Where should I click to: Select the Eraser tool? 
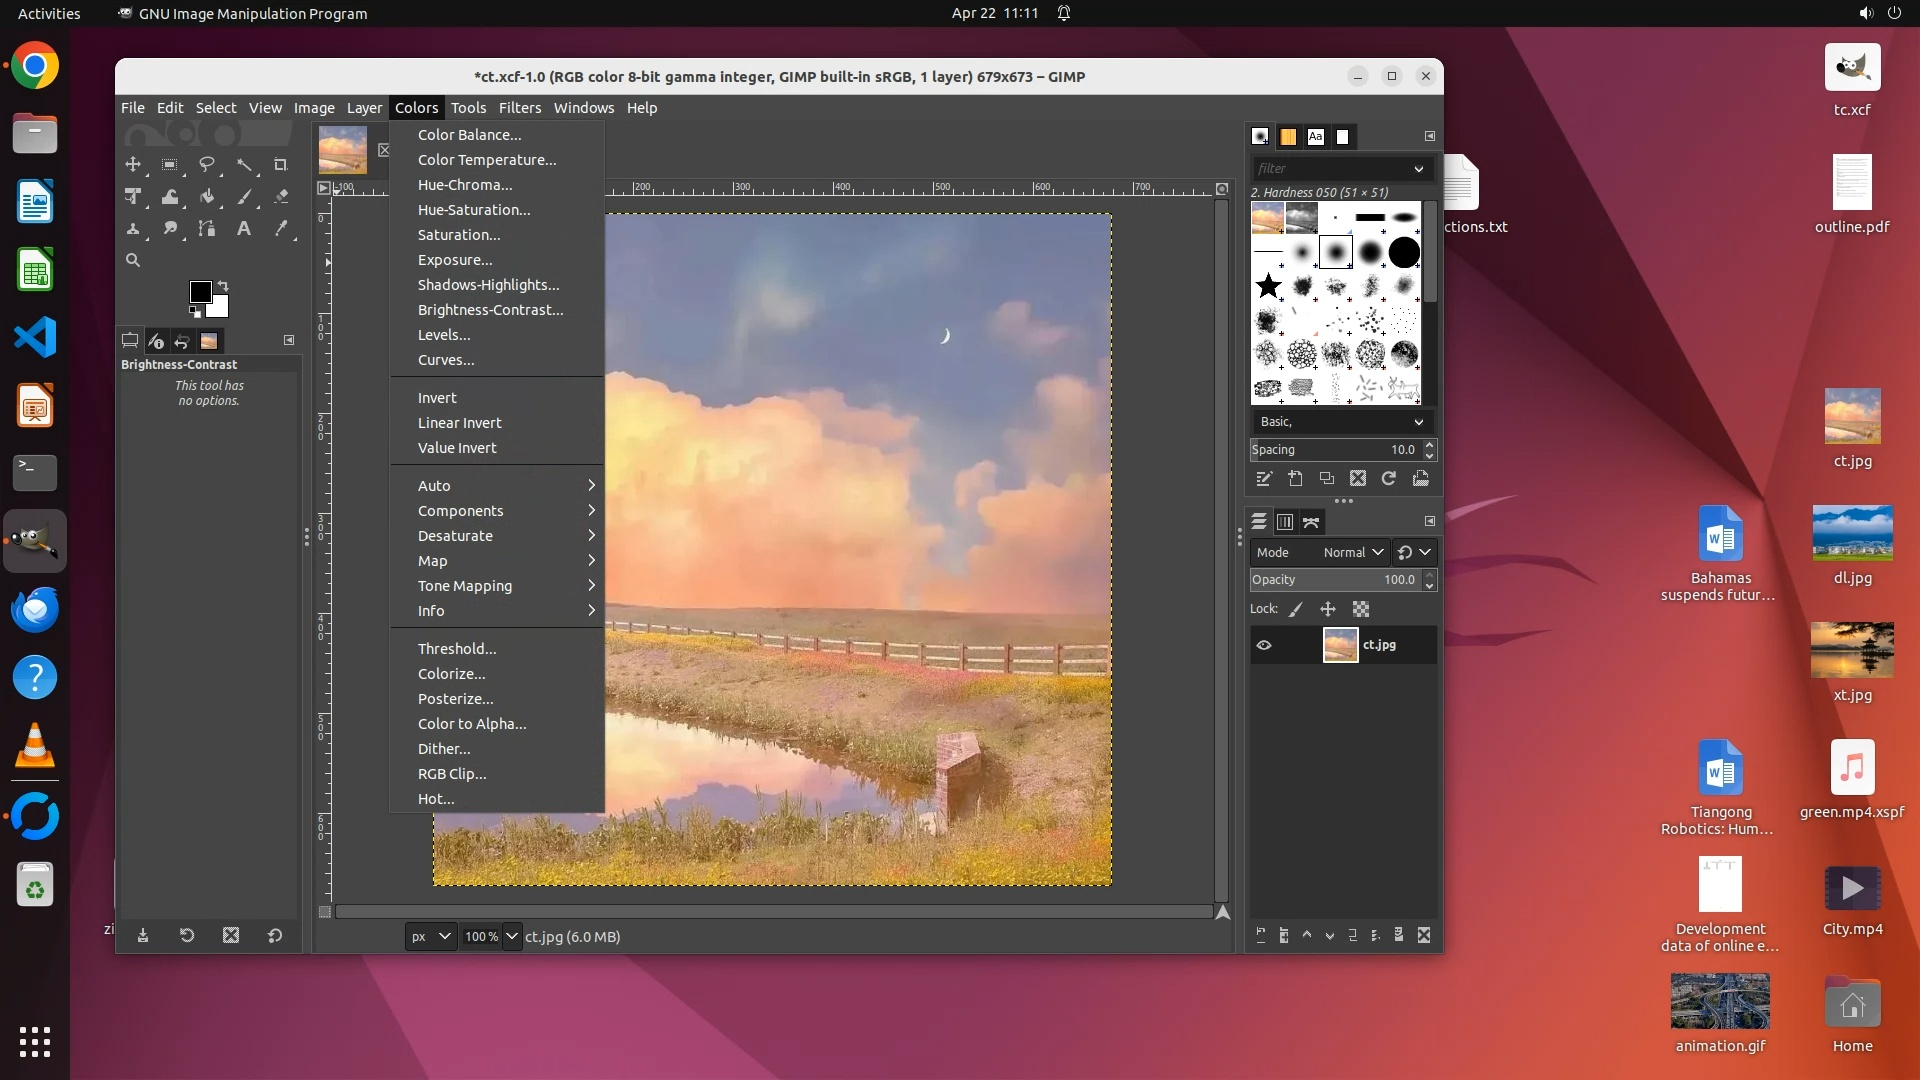coord(281,197)
